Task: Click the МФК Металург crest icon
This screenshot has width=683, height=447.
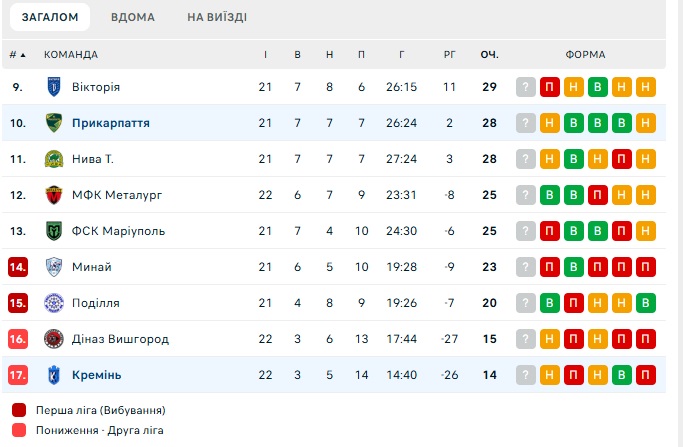Action: point(54,195)
